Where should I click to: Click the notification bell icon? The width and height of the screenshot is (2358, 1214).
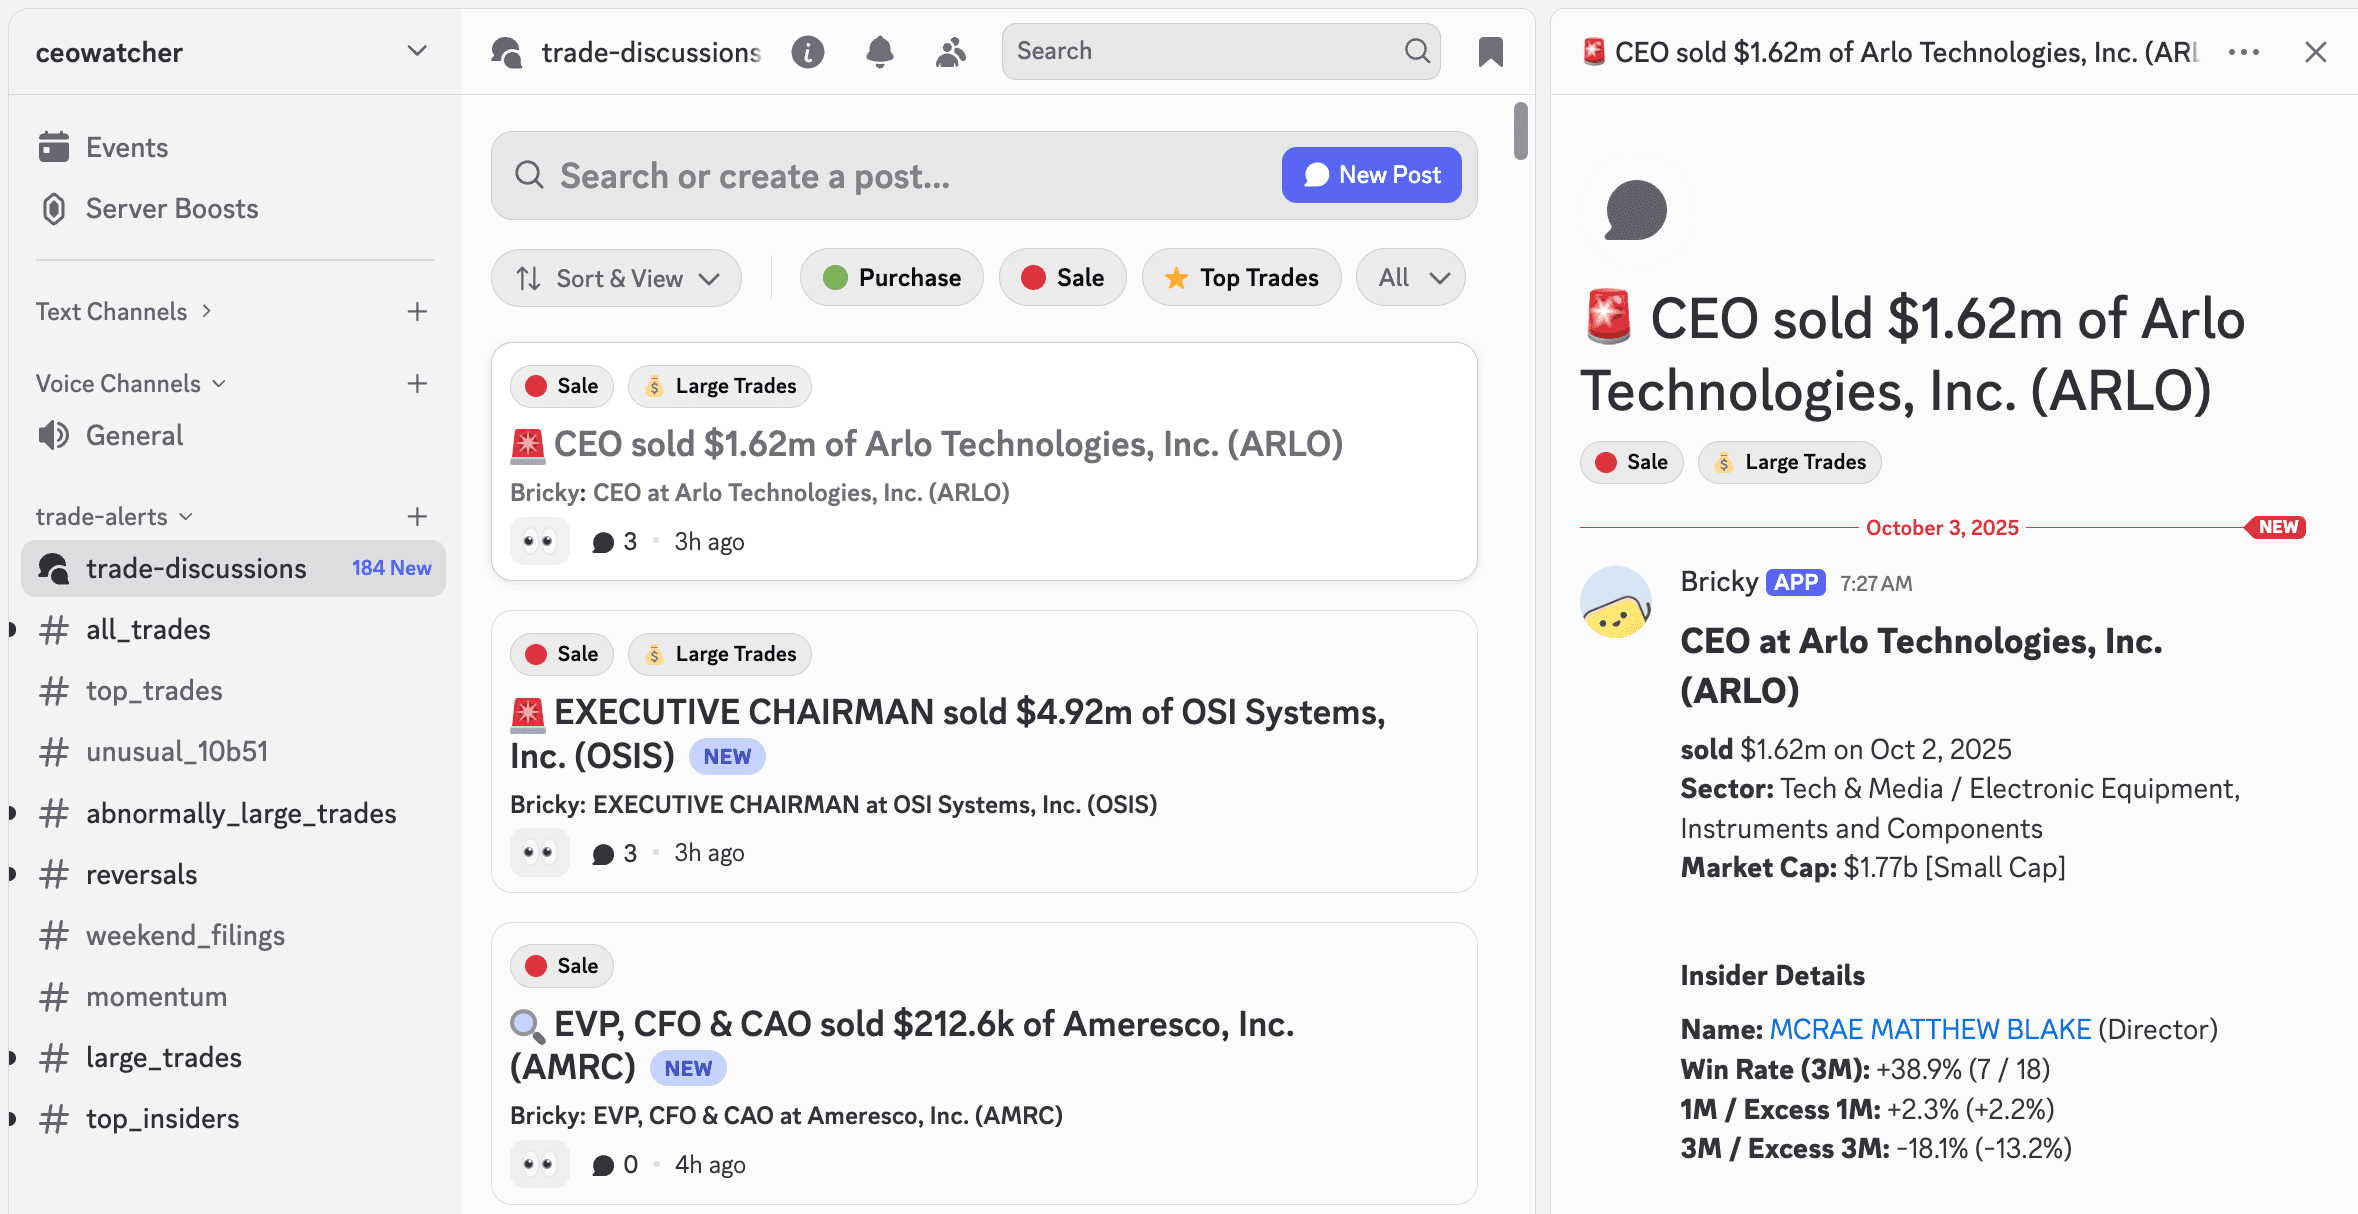click(x=880, y=52)
